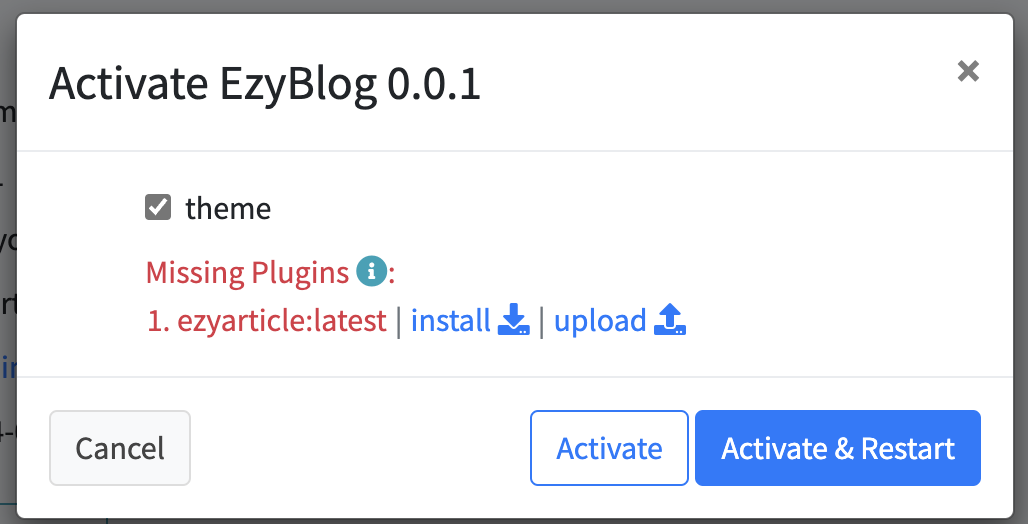
Task: Click the version number 0.0.1 in title
Action: [x=434, y=85]
